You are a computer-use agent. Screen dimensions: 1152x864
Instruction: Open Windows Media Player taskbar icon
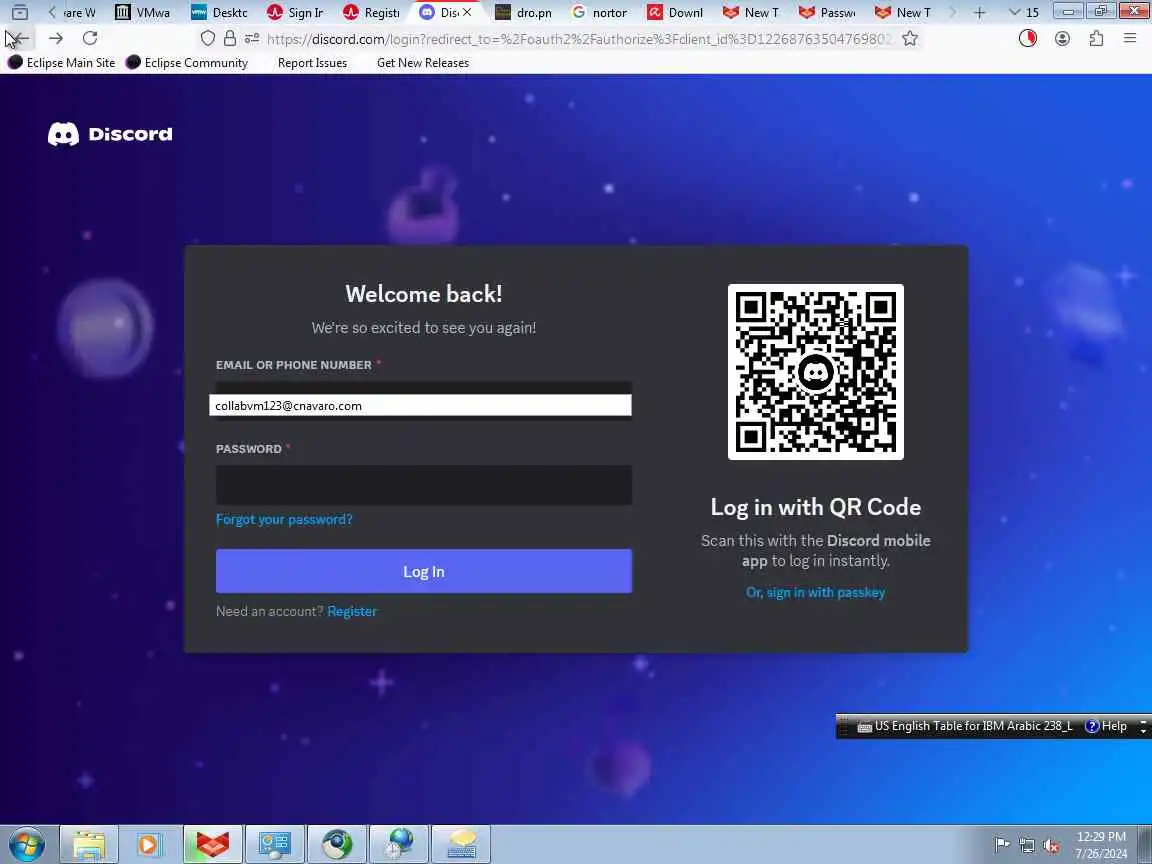150,845
